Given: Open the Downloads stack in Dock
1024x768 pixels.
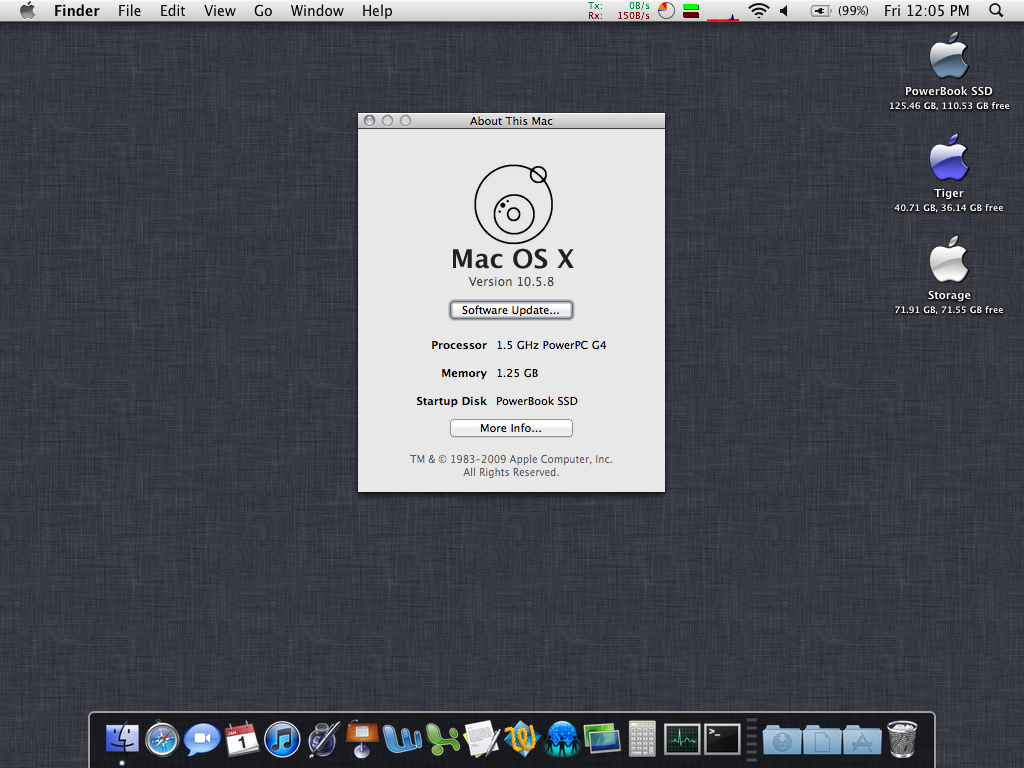Looking at the screenshot, I should [782, 740].
